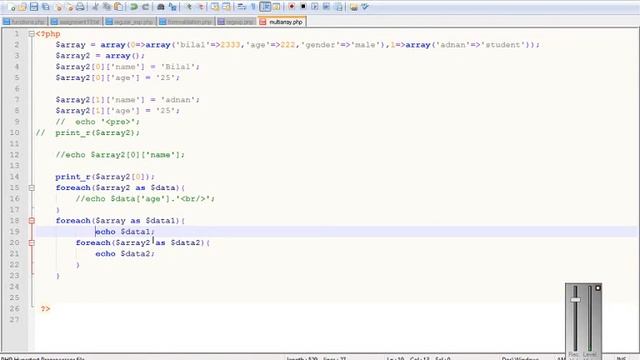
Task: Click 'echo $data1;' on the highlighted line
Action: pyautogui.click(x=125, y=232)
